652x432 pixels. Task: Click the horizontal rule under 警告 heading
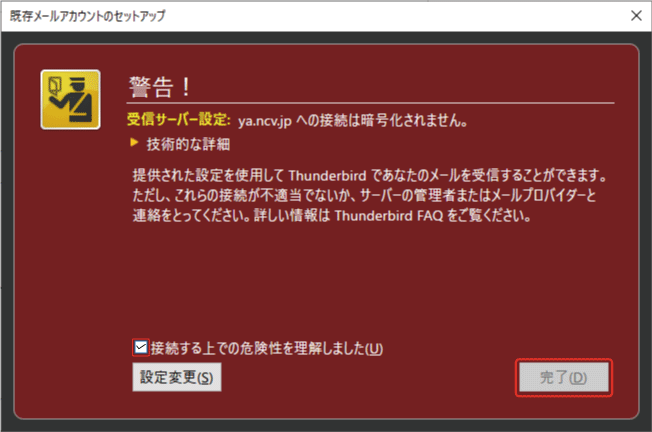[370, 102]
